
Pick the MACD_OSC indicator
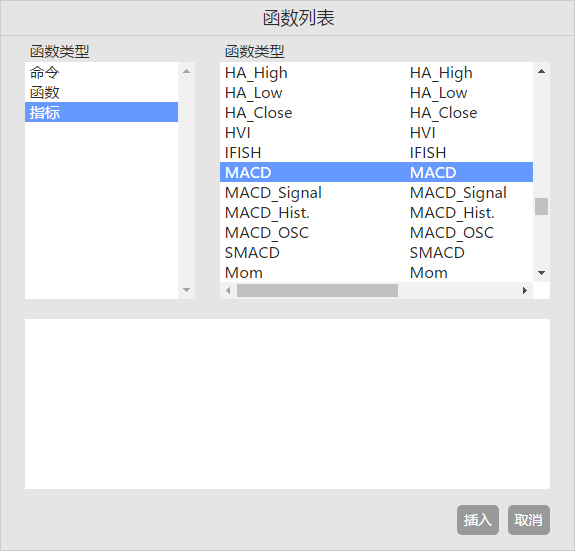[x=376, y=232]
